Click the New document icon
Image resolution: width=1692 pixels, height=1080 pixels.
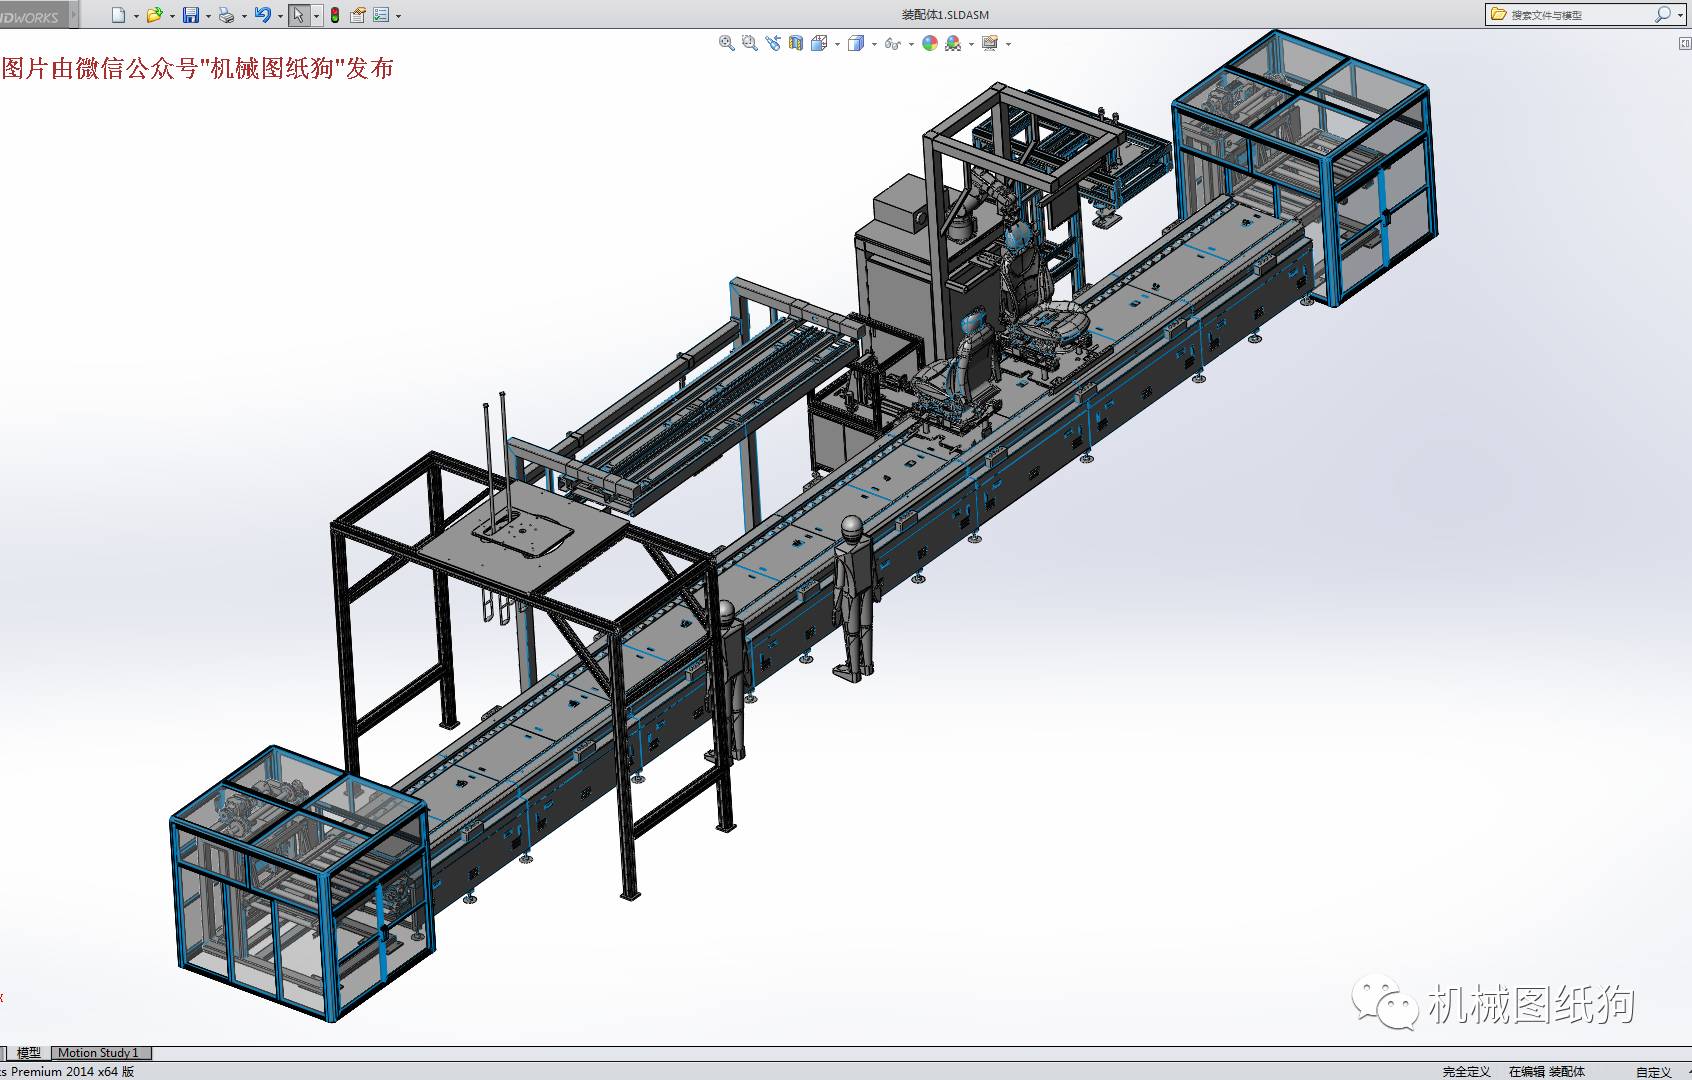coord(119,15)
